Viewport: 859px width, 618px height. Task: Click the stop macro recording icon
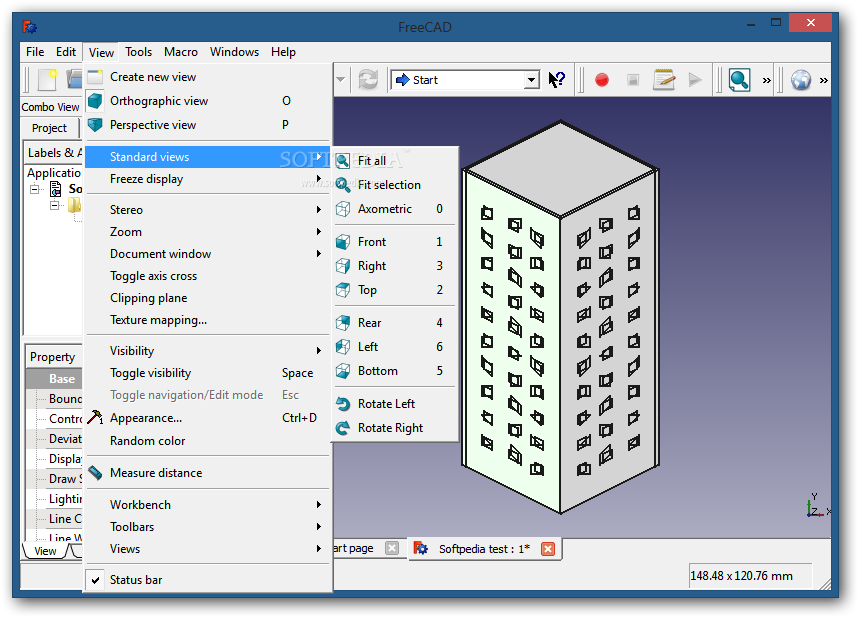point(633,80)
